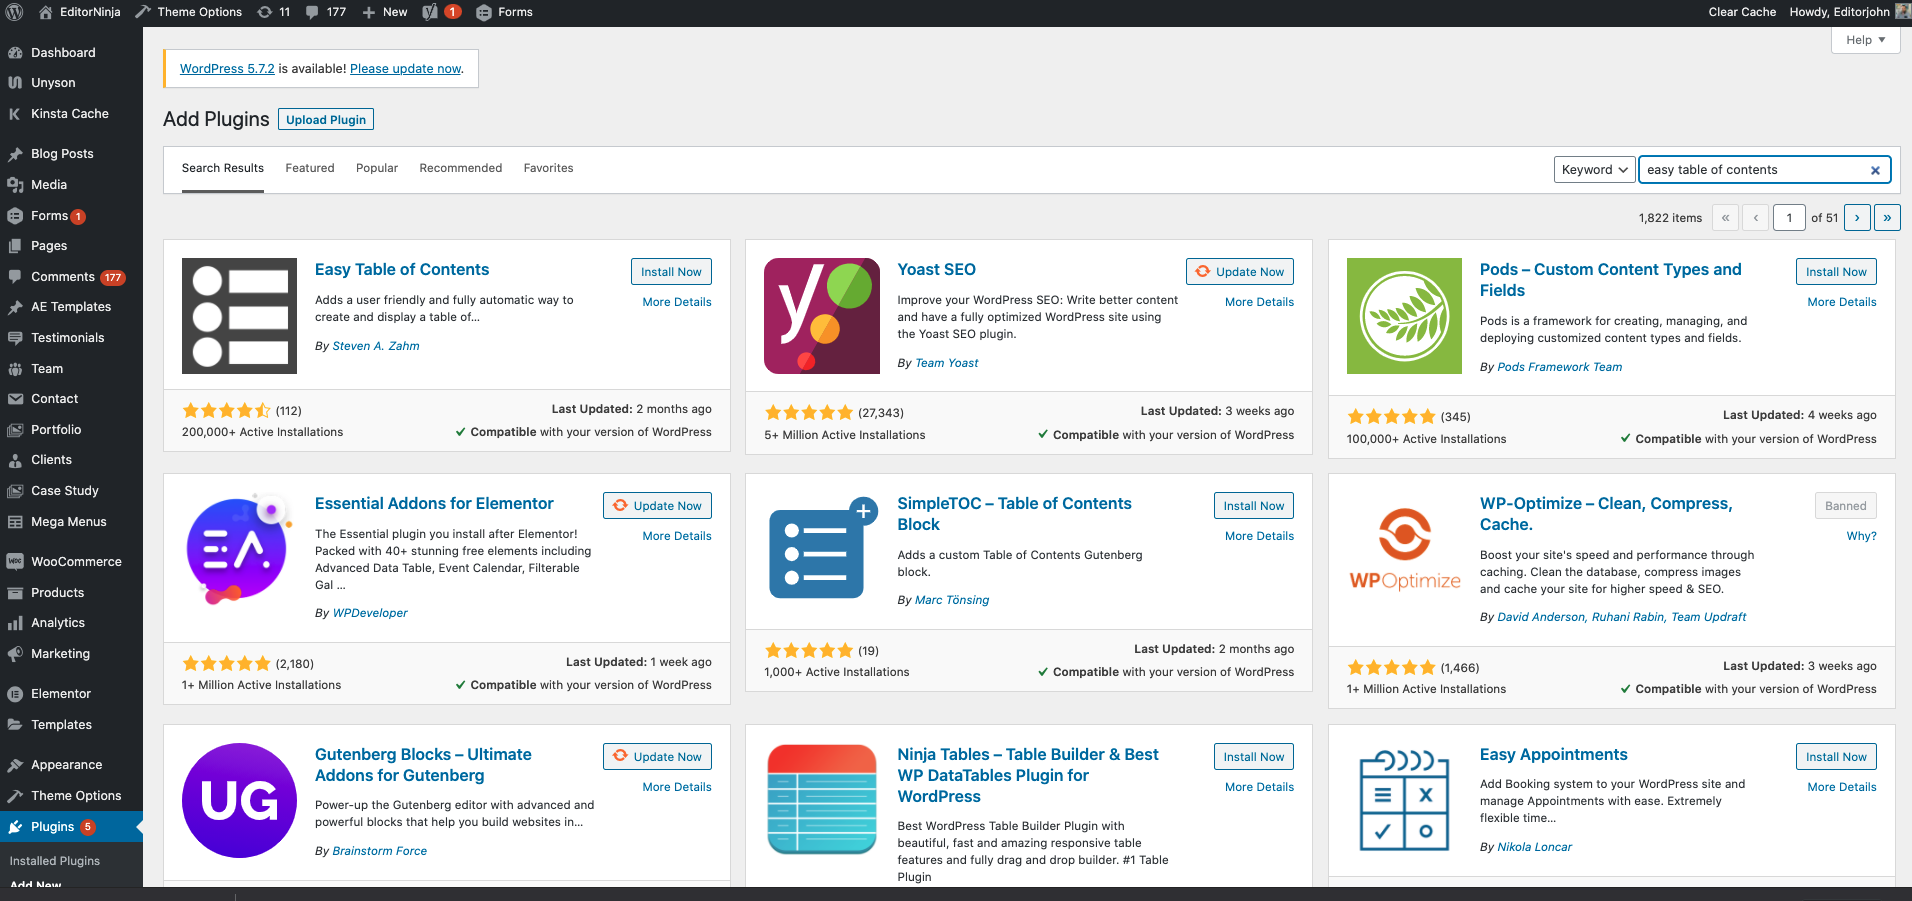Screen dimensions: 1912x901
Task: Open the Keyword search filter dropdown
Action: click(x=1594, y=169)
